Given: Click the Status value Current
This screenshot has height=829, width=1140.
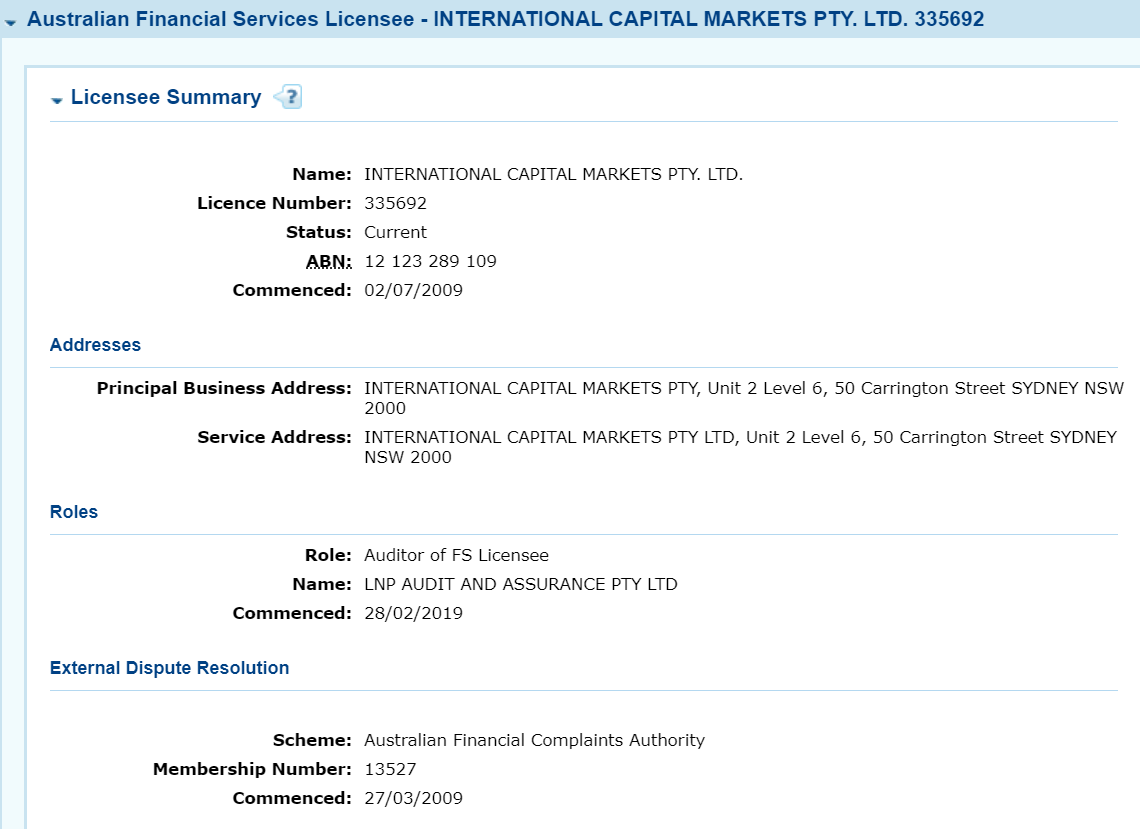Looking at the screenshot, I should 395,232.
